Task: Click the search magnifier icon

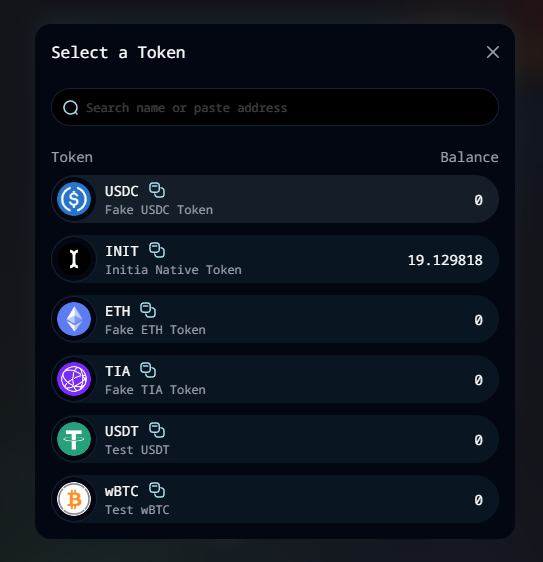Action: (71, 108)
